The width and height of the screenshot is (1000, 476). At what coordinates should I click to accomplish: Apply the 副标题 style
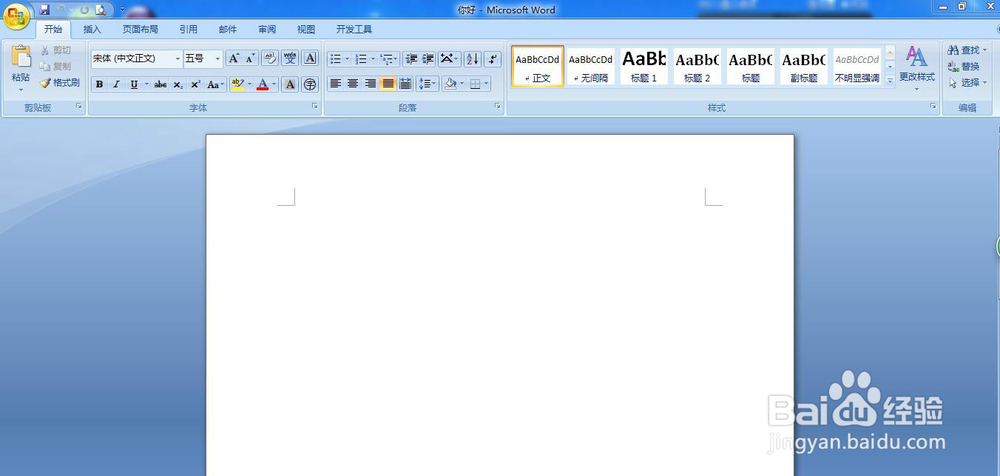click(804, 66)
